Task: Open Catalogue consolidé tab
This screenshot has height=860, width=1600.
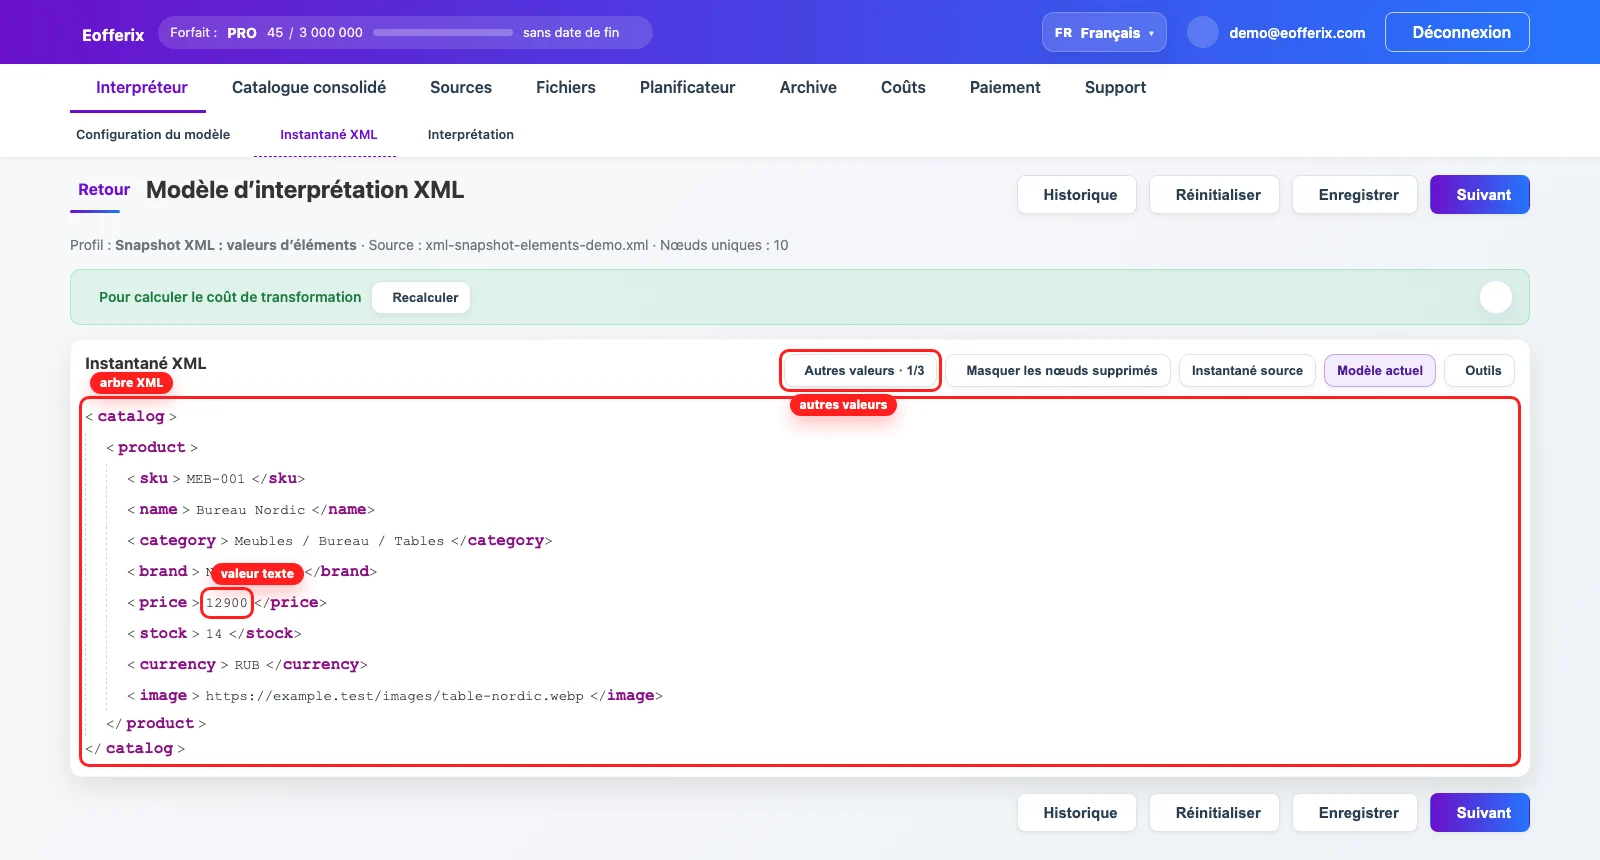Action: coord(309,87)
